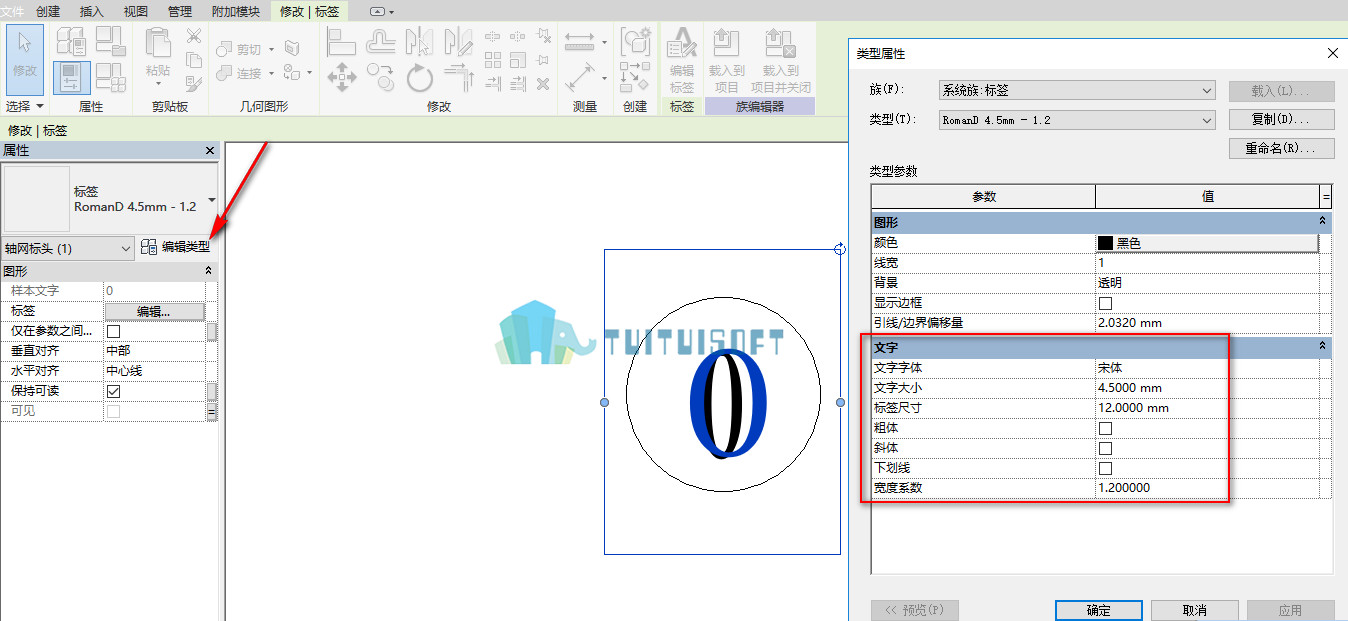Select Mirror - Draw Axis icon
The image size is (1348, 621).
click(458, 42)
